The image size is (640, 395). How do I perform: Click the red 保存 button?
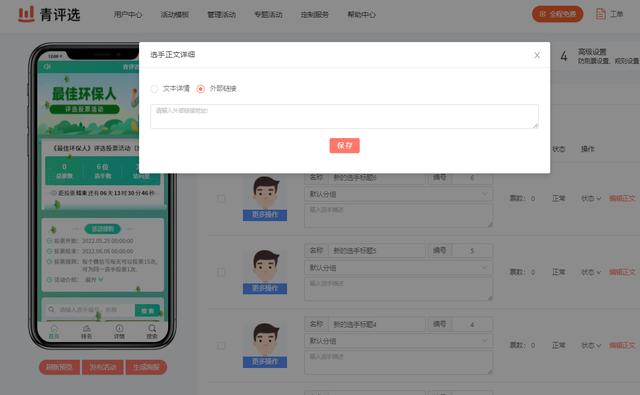pos(344,146)
